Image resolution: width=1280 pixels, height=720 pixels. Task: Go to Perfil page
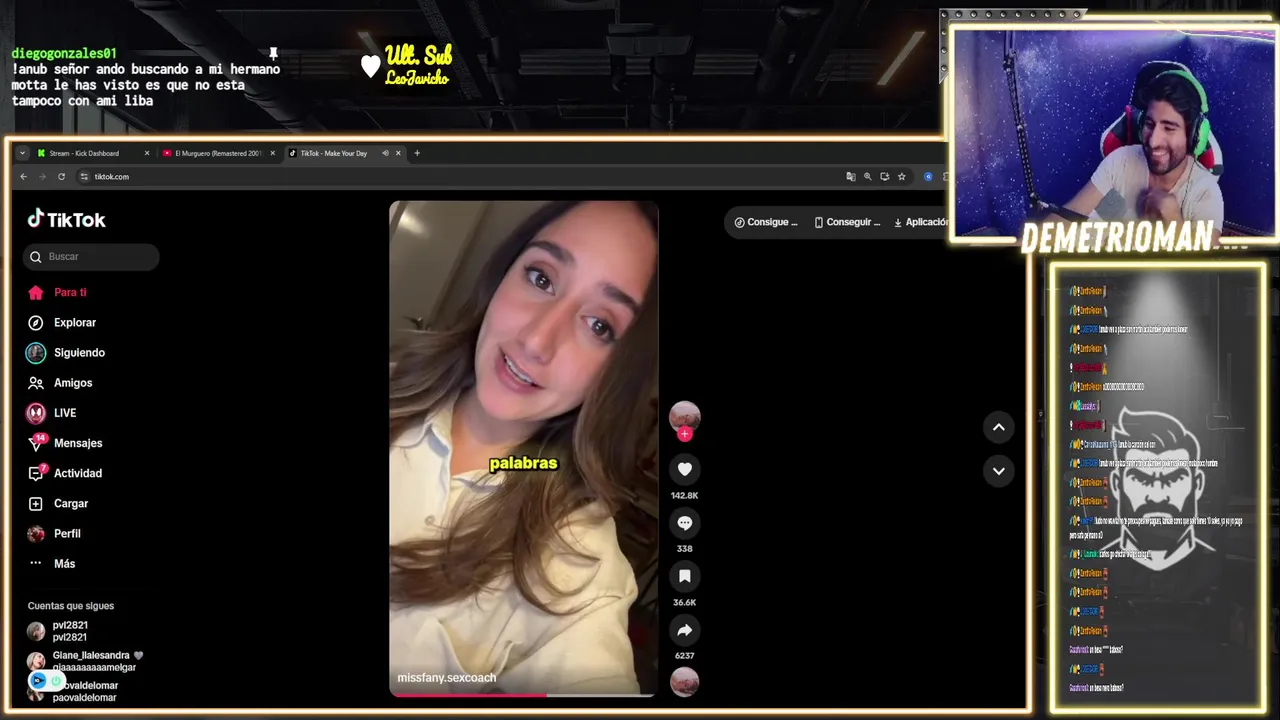click(55, 533)
